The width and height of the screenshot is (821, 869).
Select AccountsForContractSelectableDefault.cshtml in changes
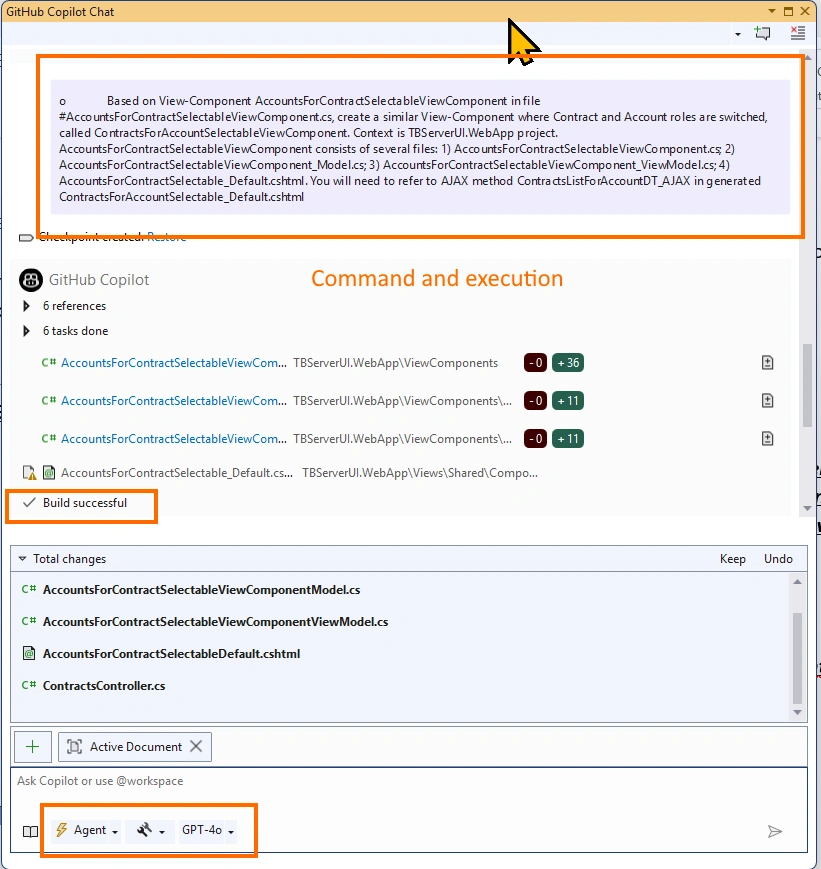coord(171,654)
